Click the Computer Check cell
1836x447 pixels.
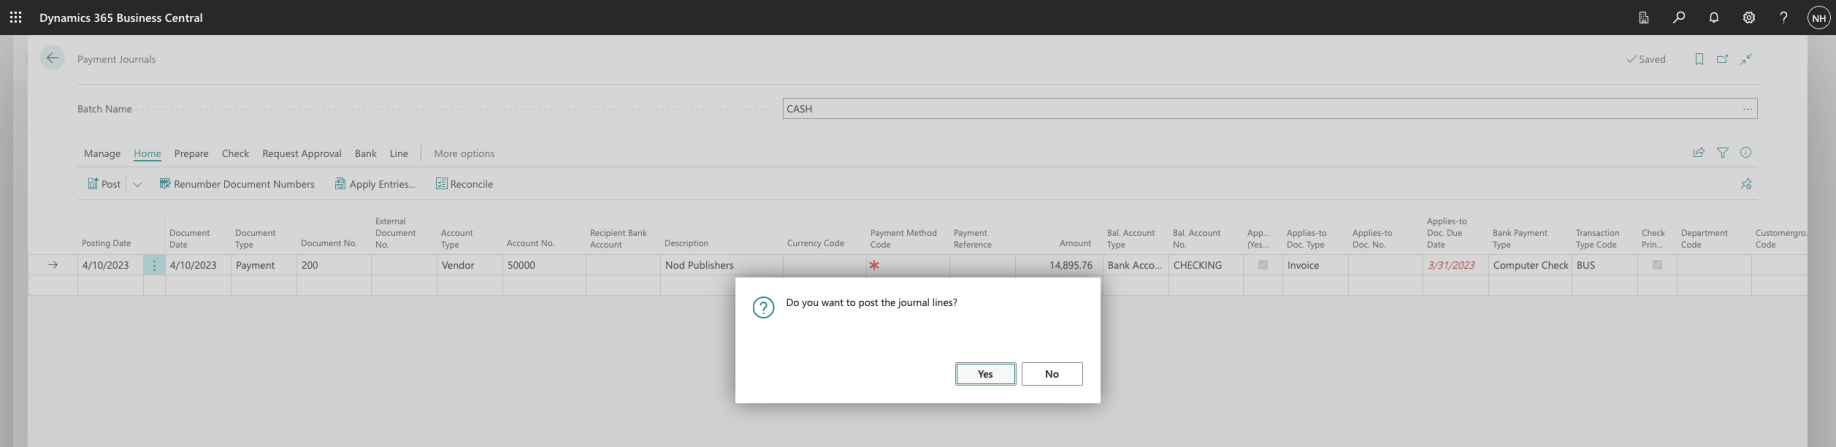pyautogui.click(x=1530, y=265)
